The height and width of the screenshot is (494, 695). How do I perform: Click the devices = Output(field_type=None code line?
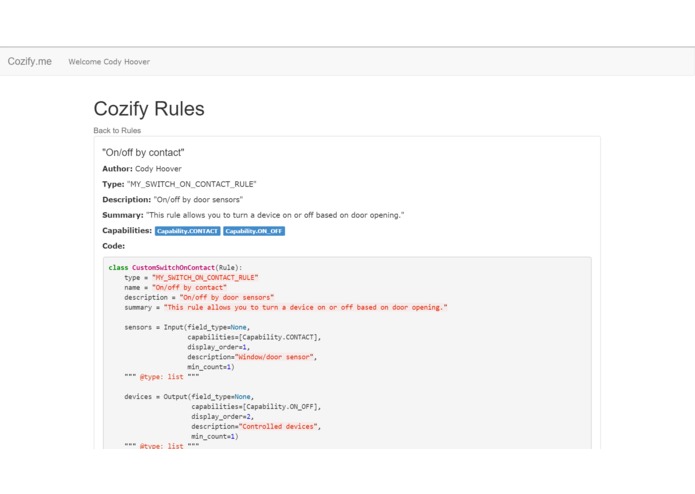click(x=189, y=397)
